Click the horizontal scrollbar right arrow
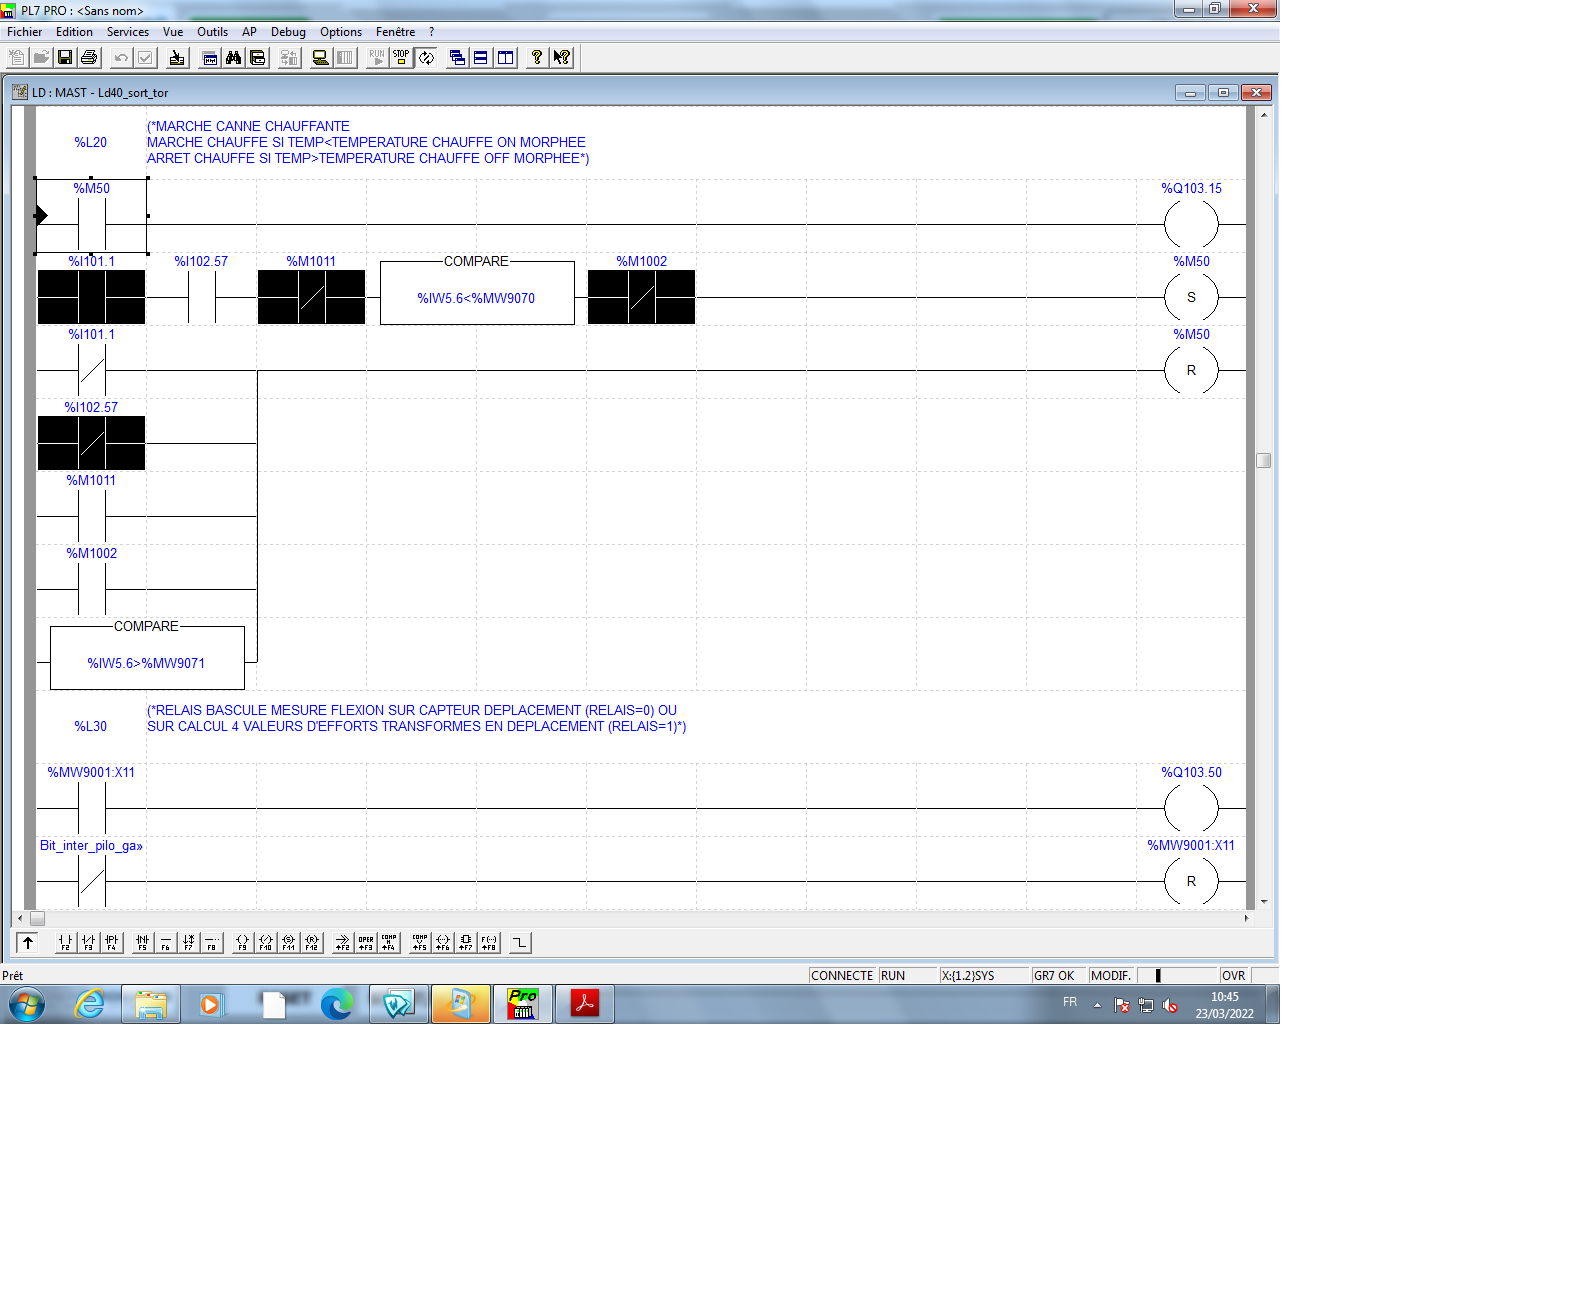1572x1304 pixels. [x=1246, y=918]
